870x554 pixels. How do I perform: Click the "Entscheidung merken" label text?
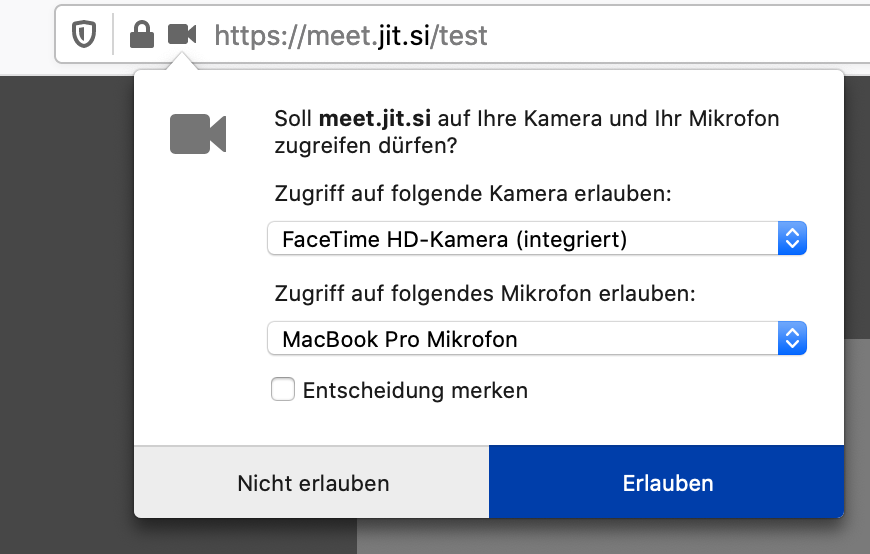[415, 390]
